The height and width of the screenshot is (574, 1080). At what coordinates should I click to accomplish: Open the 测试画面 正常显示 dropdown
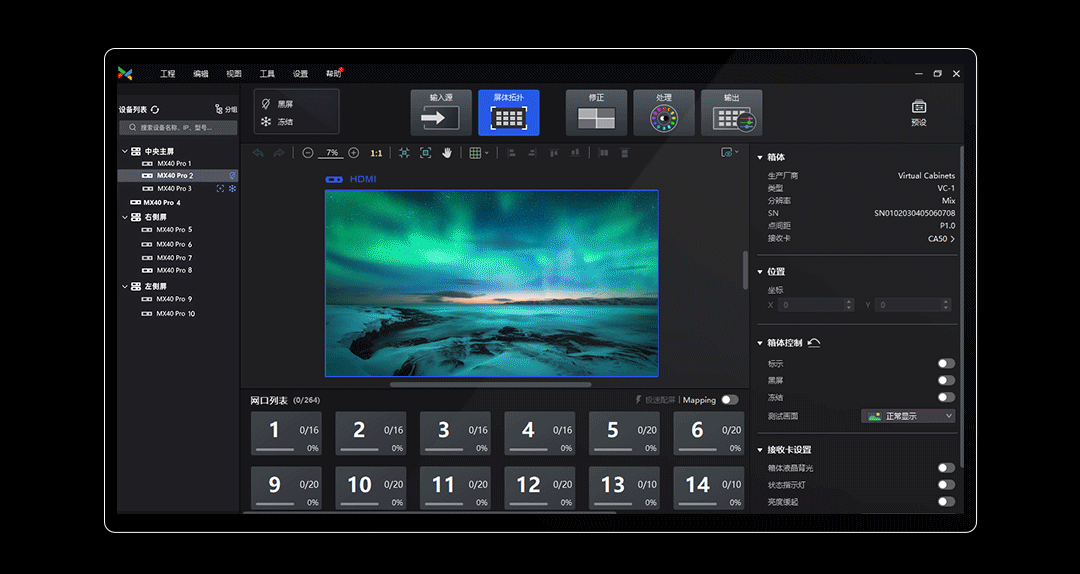pos(909,416)
